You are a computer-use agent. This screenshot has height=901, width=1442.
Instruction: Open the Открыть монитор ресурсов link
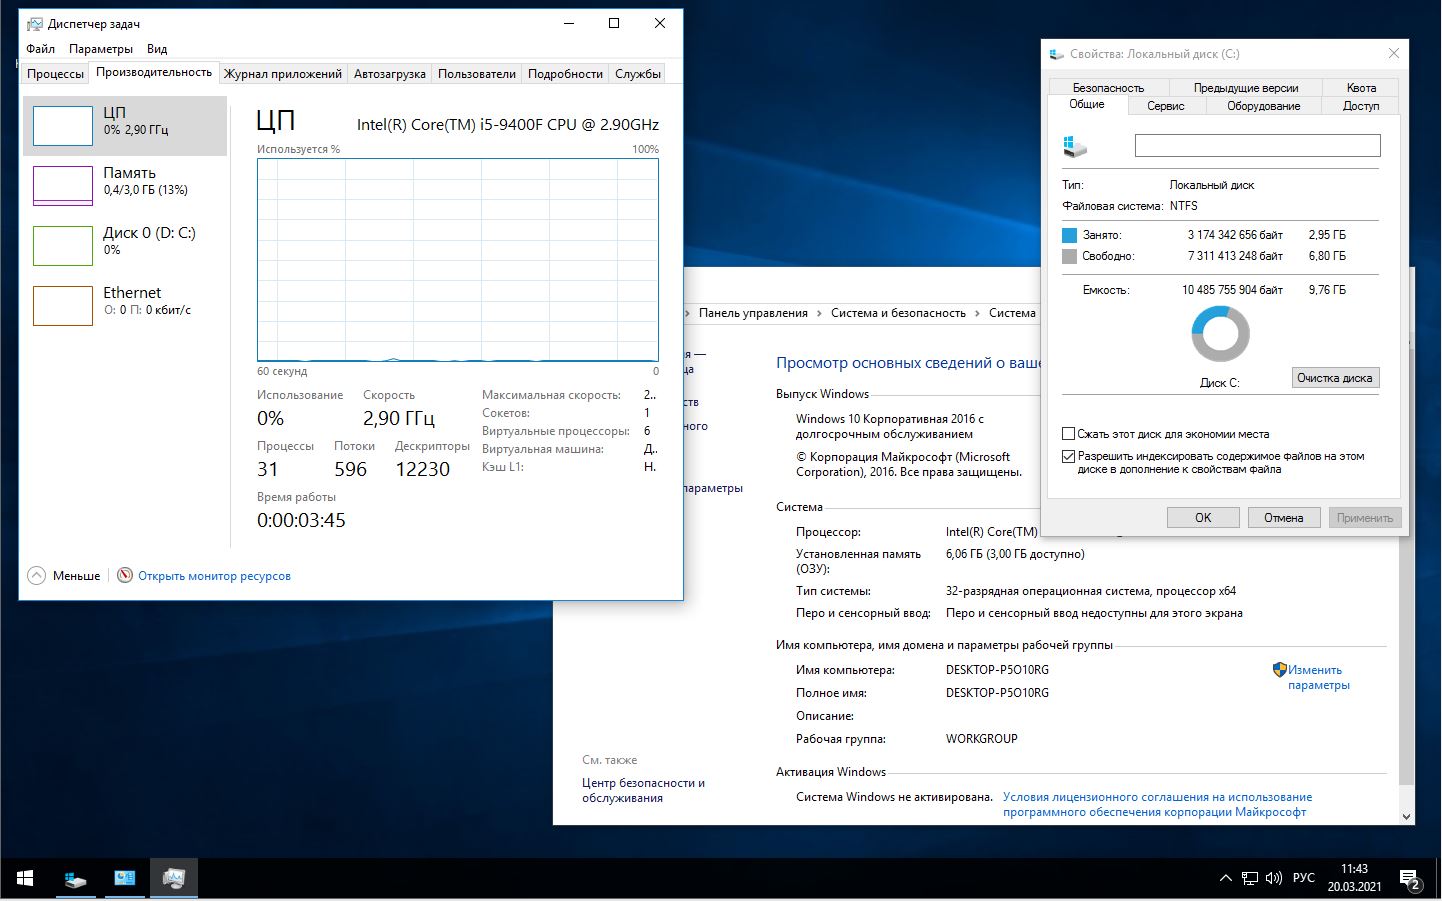[214, 576]
